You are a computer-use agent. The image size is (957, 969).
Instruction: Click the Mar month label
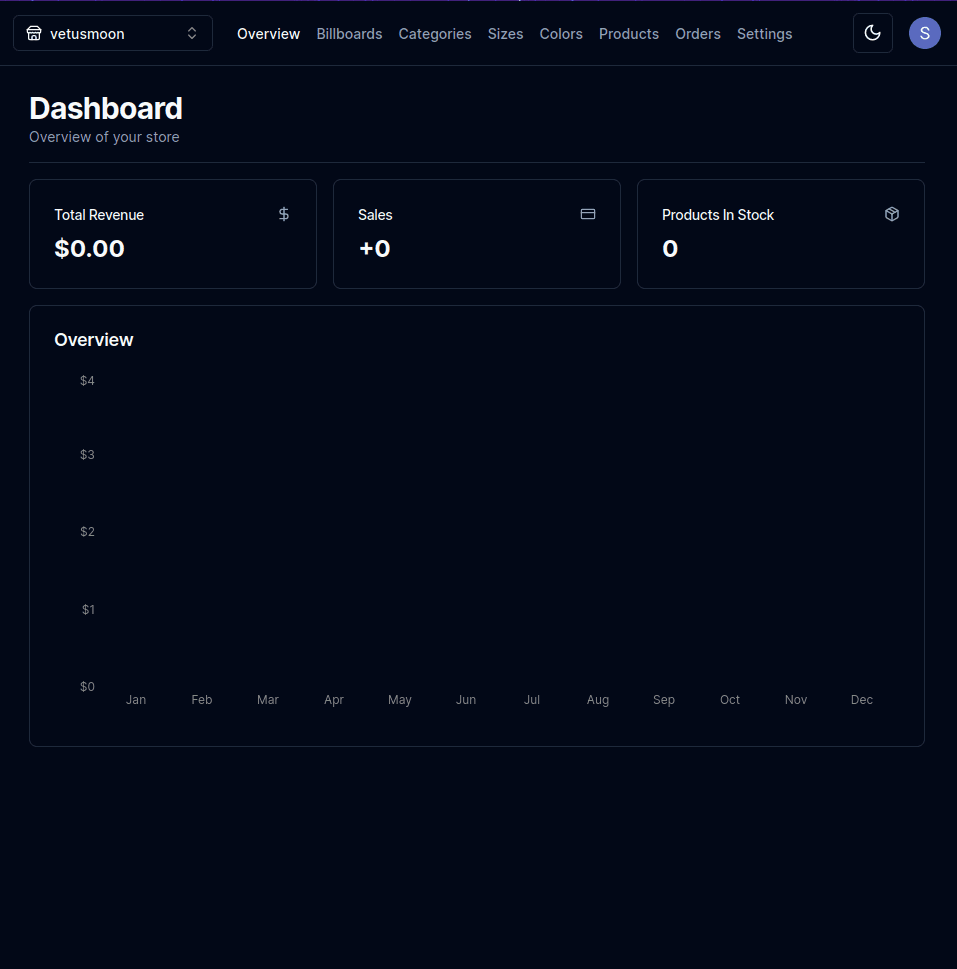[x=268, y=700]
